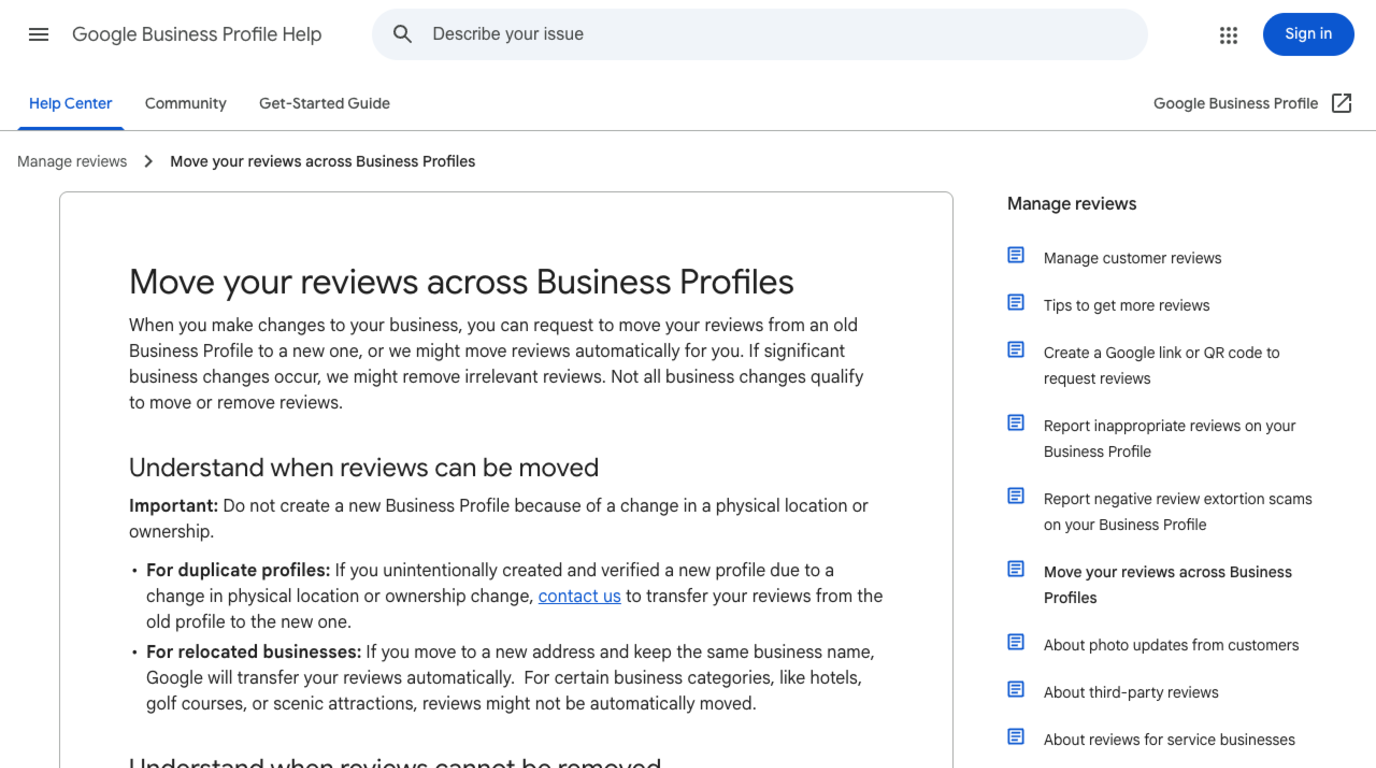1376x768 pixels.
Task: Open Tips to get more reviews article
Action: click(x=1126, y=305)
